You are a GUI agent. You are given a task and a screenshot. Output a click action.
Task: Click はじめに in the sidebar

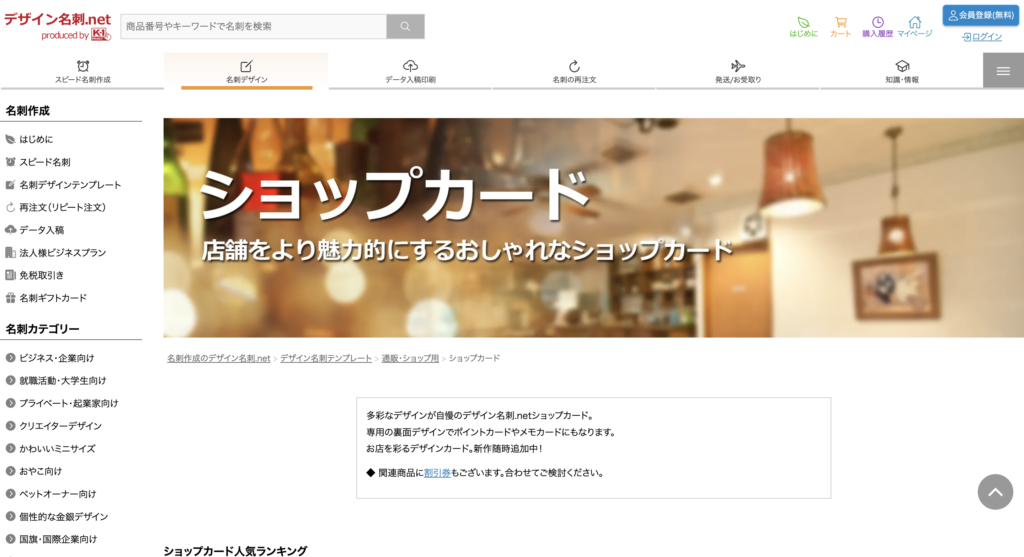pyautogui.click(x=36, y=139)
